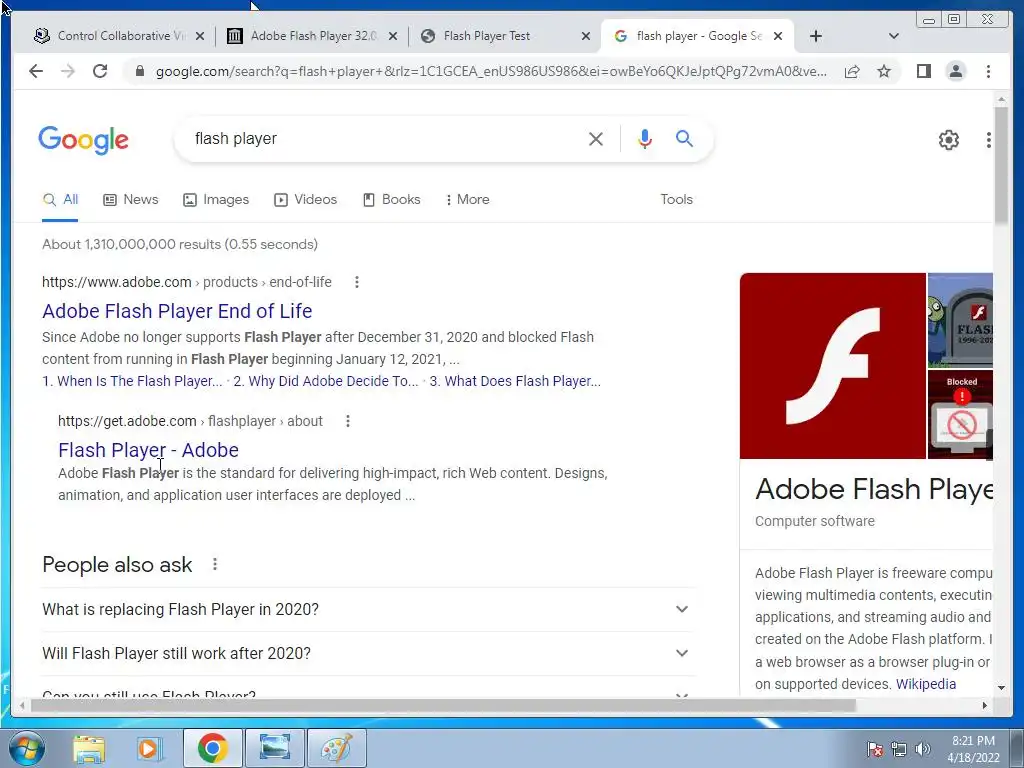Open a new browser tab
This screenshot has width=1024, height=768.
816,36
